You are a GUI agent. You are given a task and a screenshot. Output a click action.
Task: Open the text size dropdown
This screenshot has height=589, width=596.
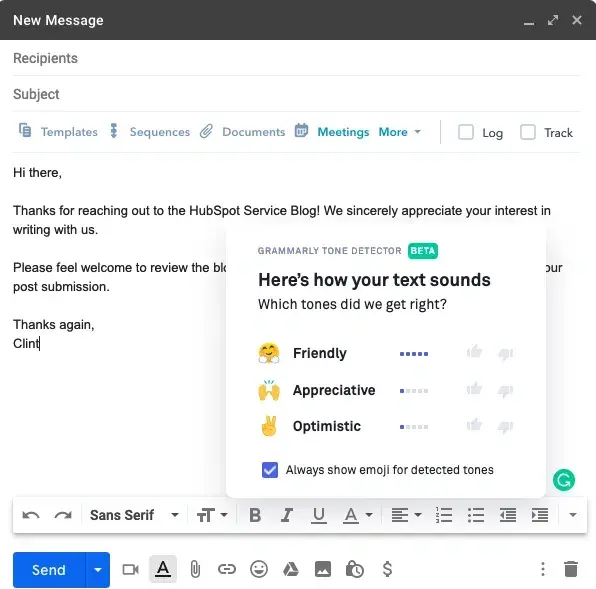point(212,515)
